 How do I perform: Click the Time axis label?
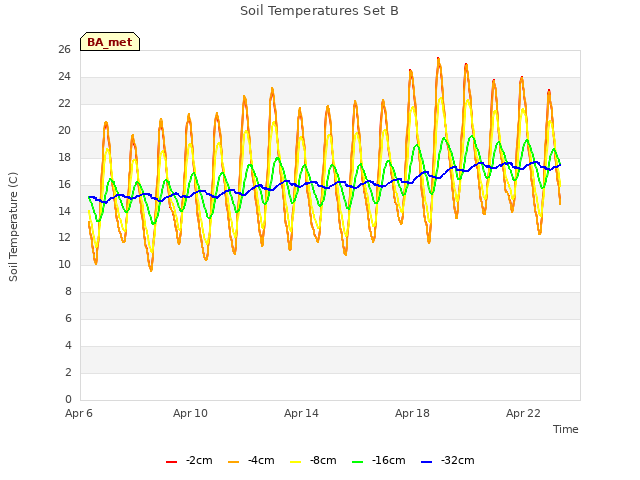click(566, 429)
